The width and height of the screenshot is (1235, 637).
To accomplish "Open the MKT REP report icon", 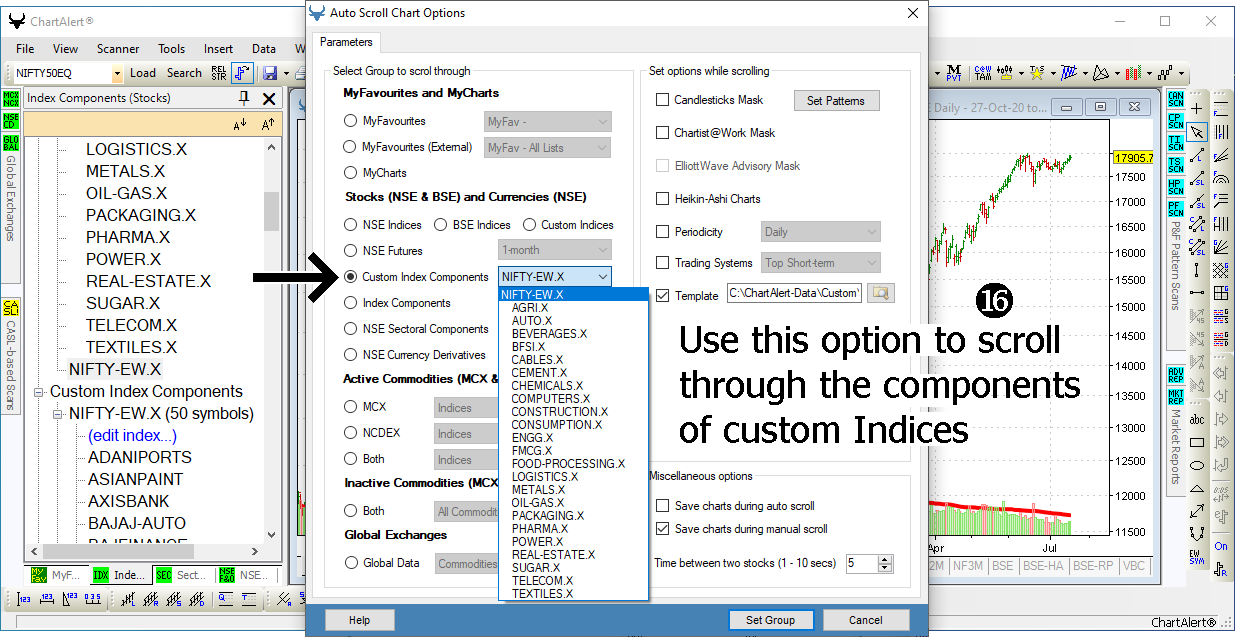I will tap(1175, 397).
